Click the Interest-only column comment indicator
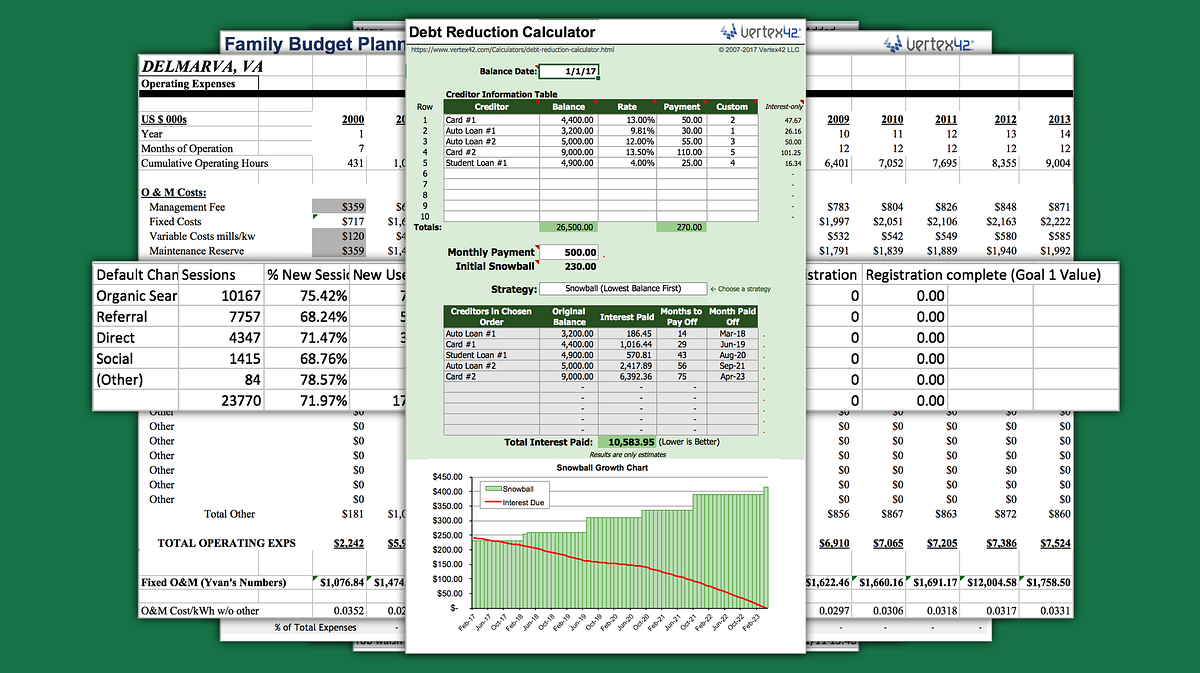Screen dimensions: 1200x673 (x=801, y=102)
